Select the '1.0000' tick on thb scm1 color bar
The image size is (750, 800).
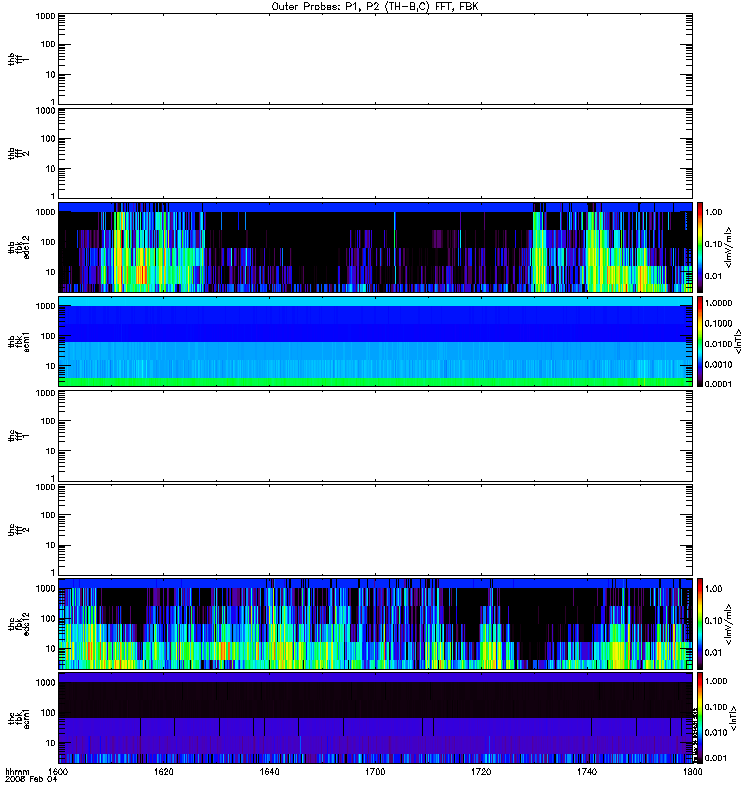[718, 303]
